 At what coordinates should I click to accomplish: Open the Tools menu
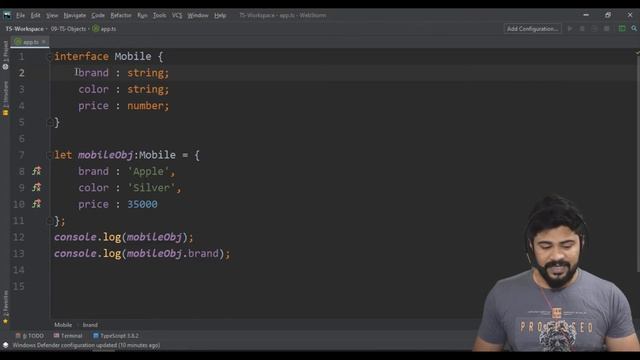tap(159, 16)
